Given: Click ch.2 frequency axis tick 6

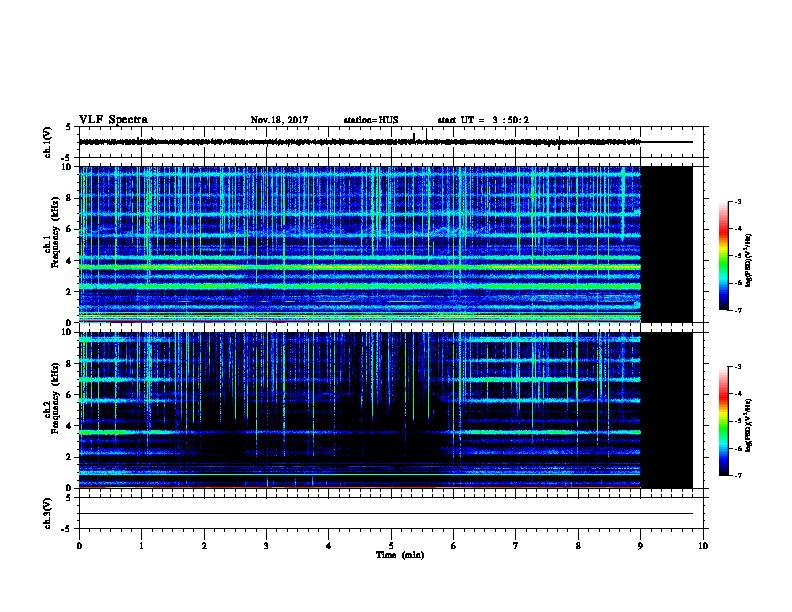Looking at the screenshot, I should [70, 395].
